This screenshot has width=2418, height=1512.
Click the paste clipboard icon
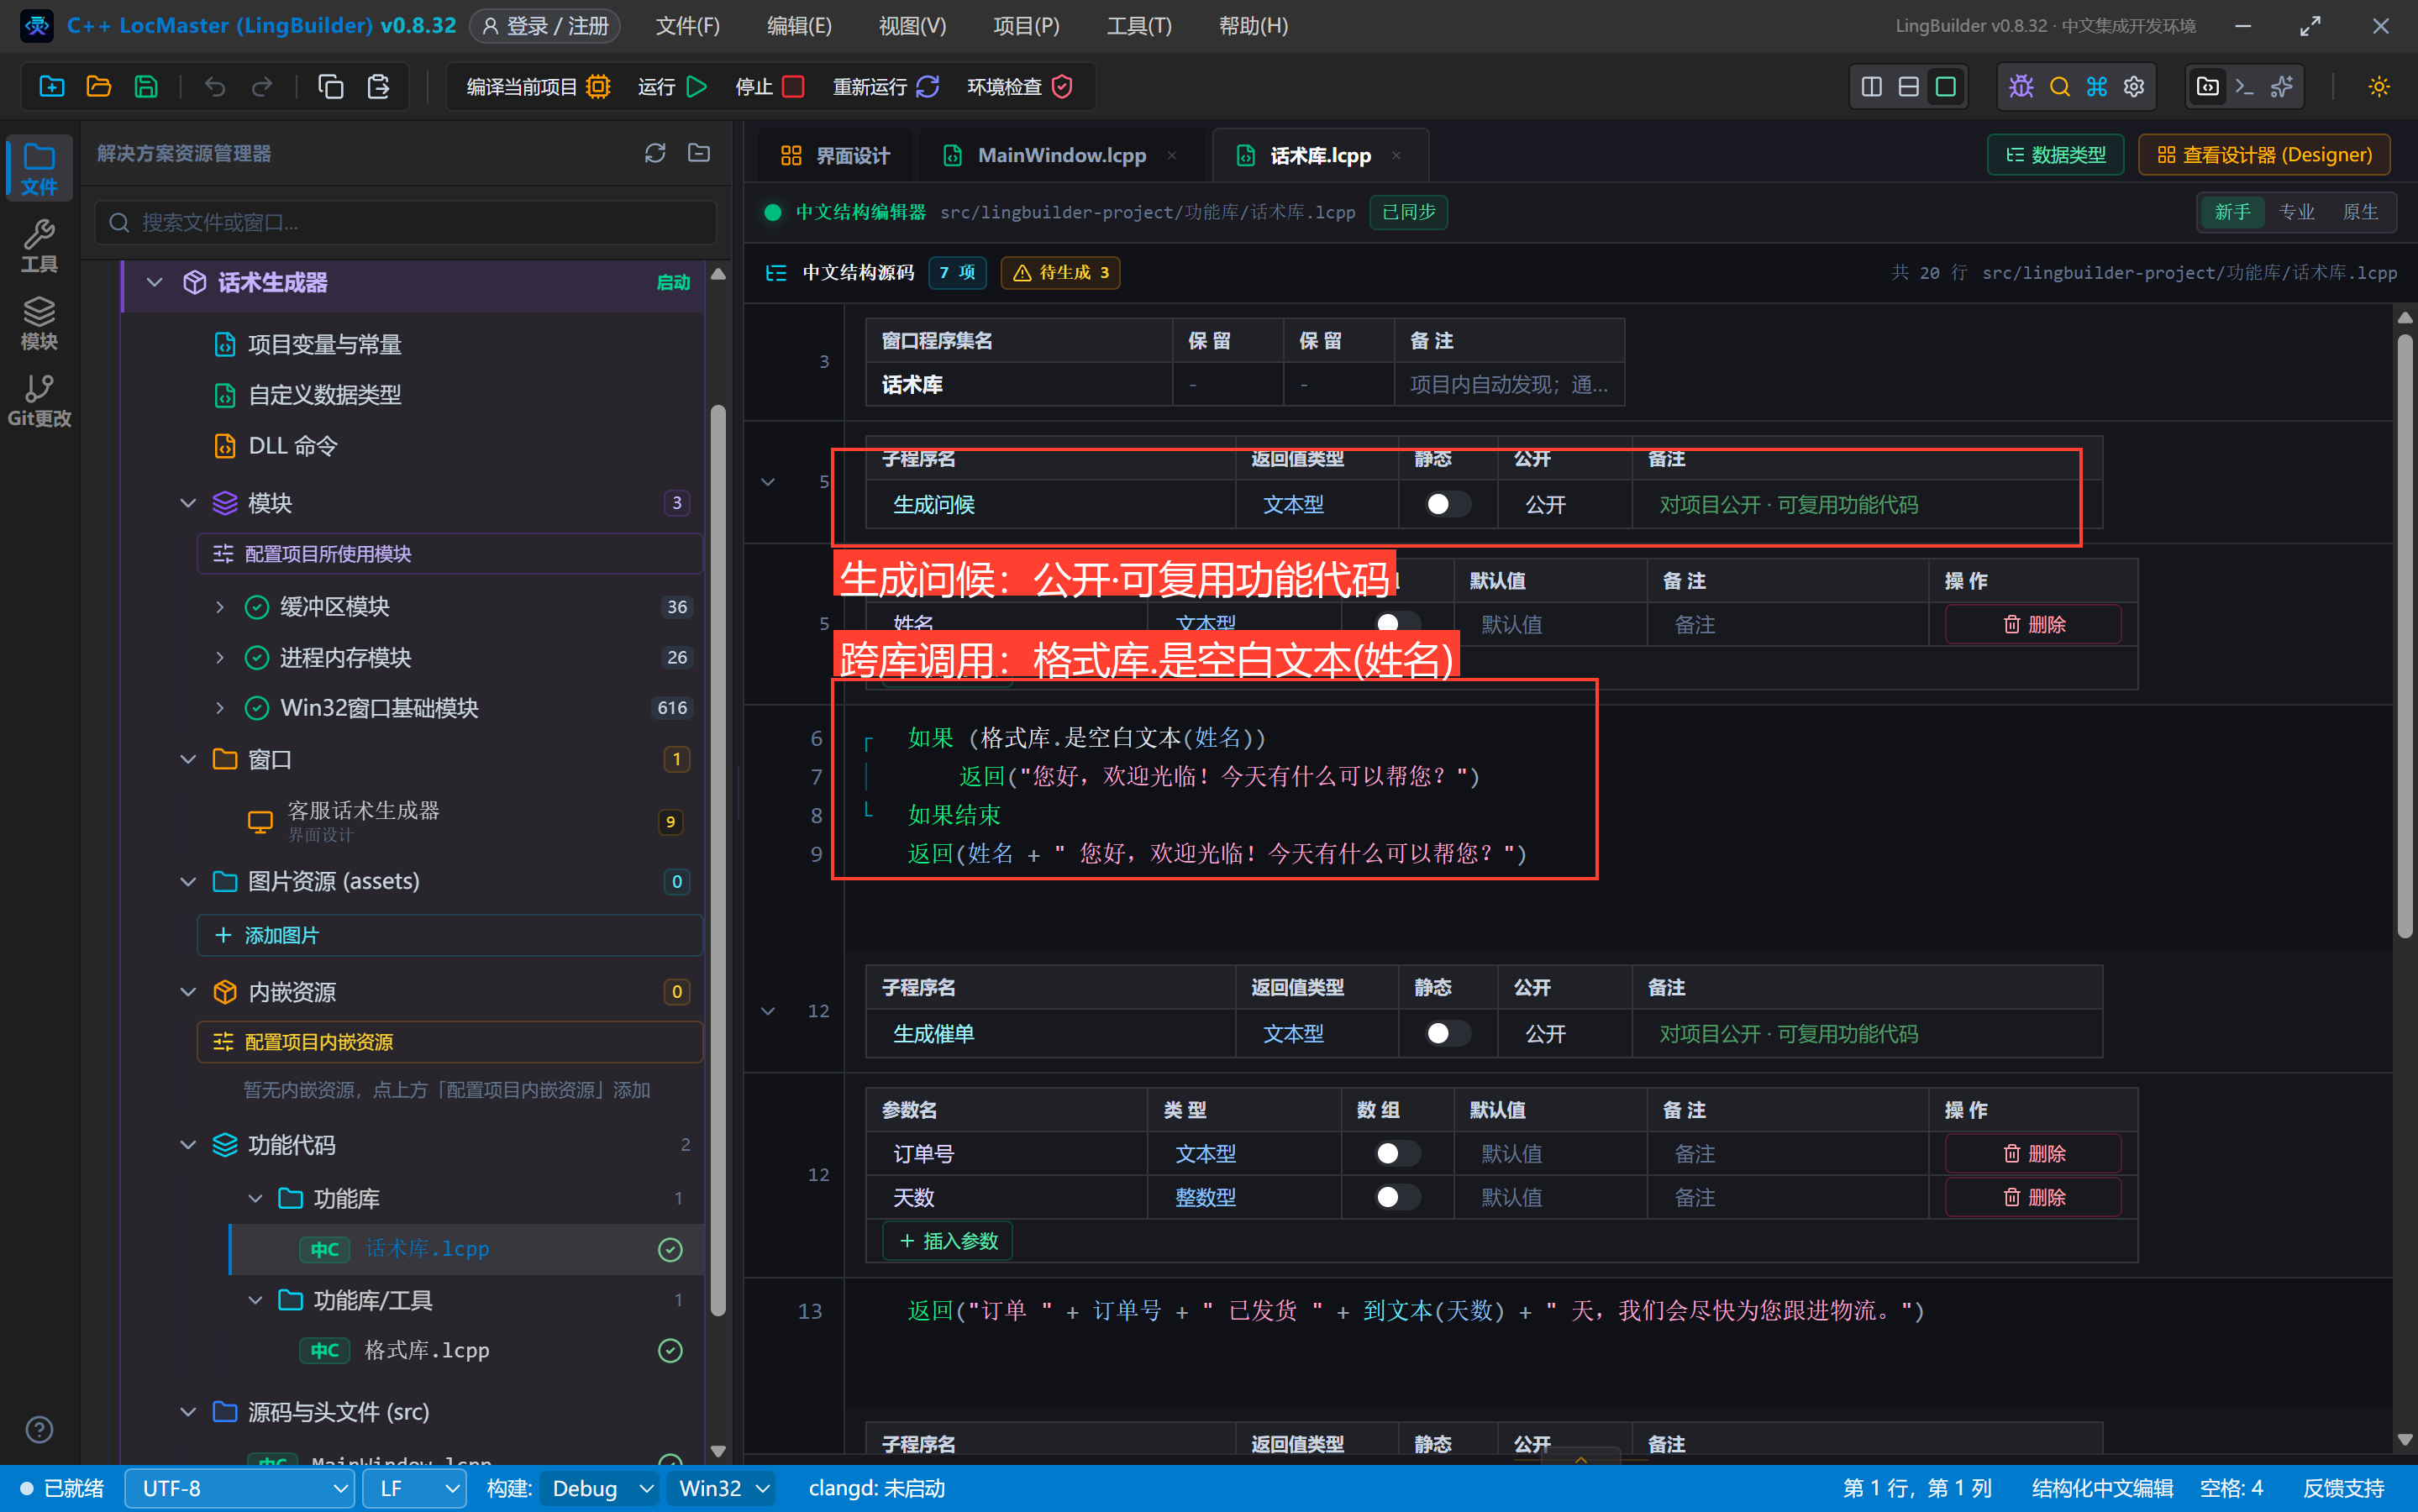point(378,87)
